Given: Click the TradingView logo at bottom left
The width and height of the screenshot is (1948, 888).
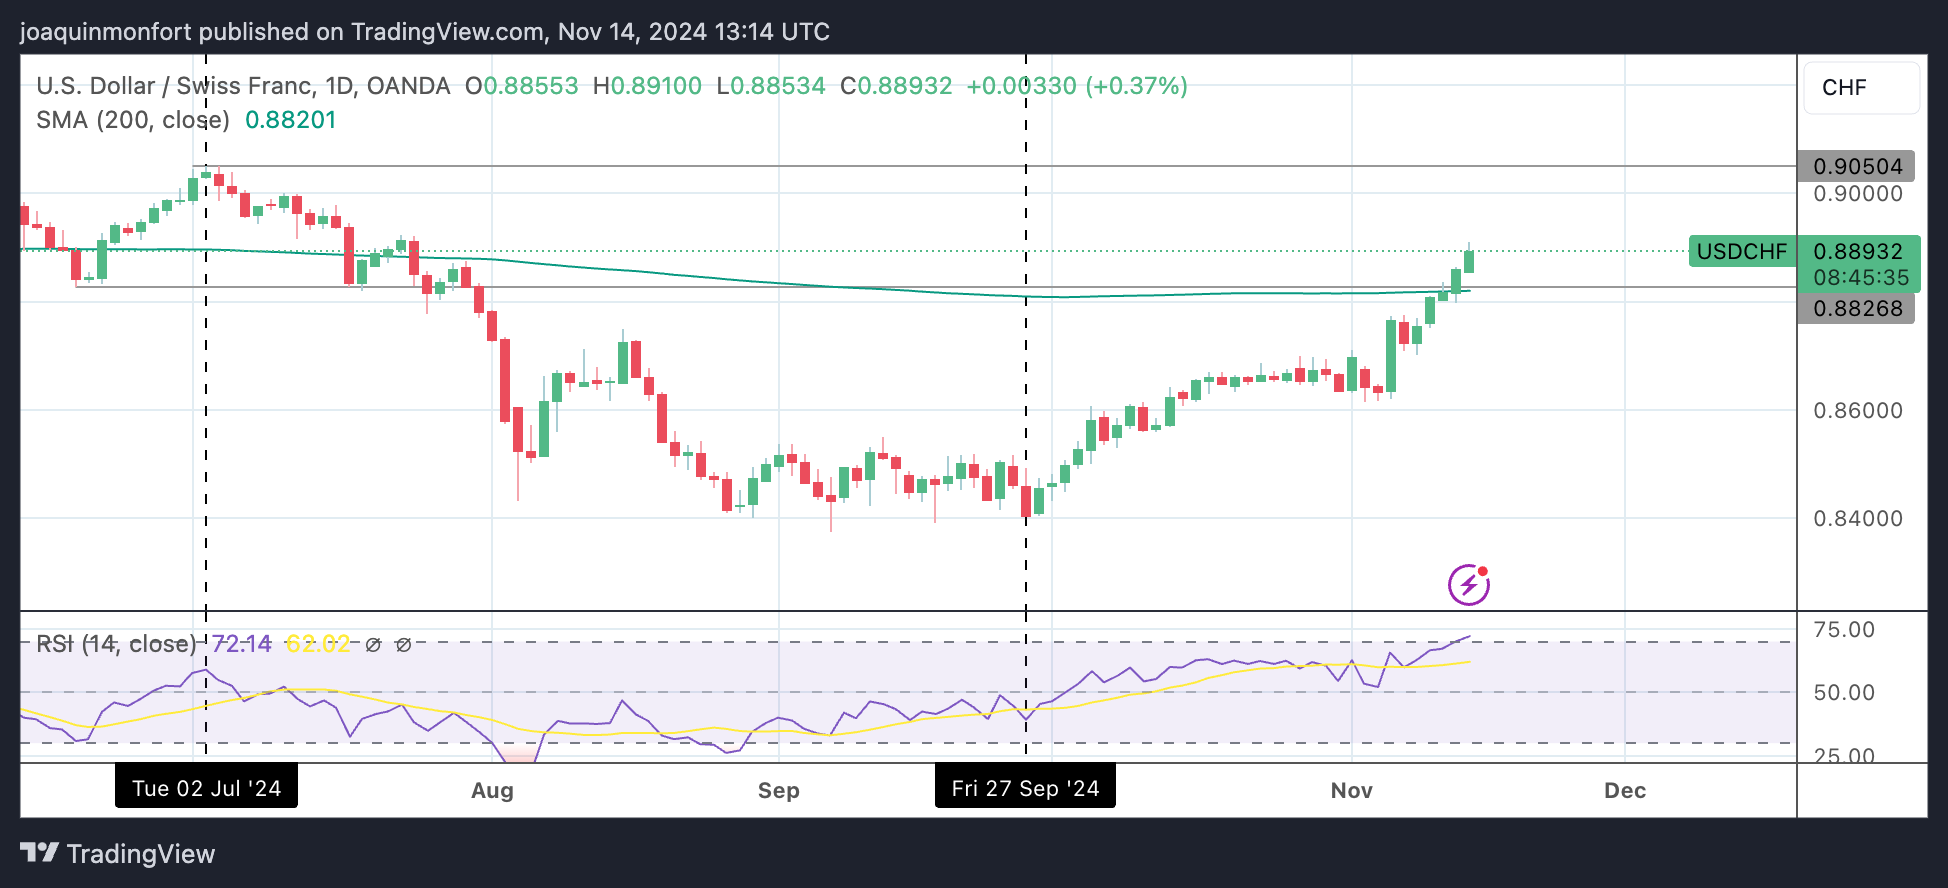Looking at the screenshot, I should pyautogui.click(x=117, y=853).
